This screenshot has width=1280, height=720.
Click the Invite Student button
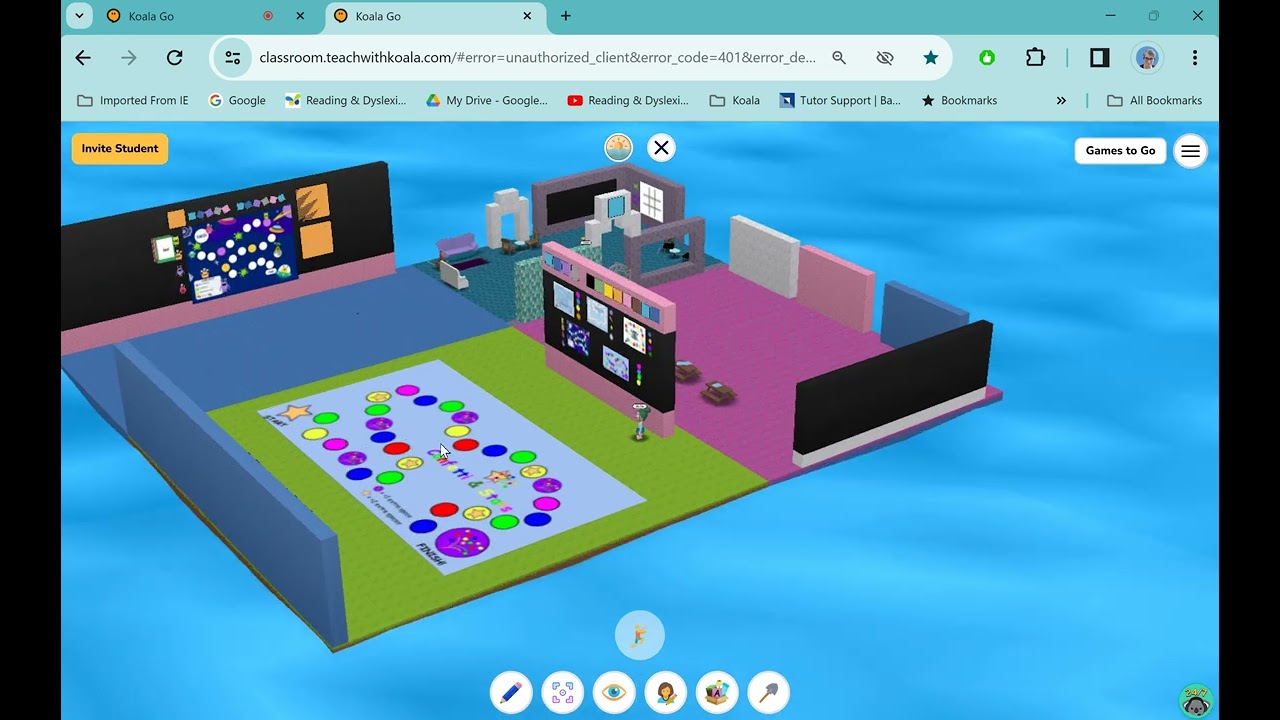pyautogui.click(x=120, y=149)
